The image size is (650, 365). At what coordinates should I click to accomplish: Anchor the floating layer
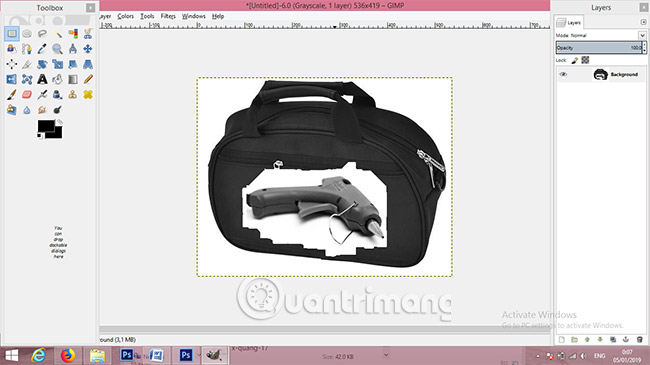tap(626, 340)
